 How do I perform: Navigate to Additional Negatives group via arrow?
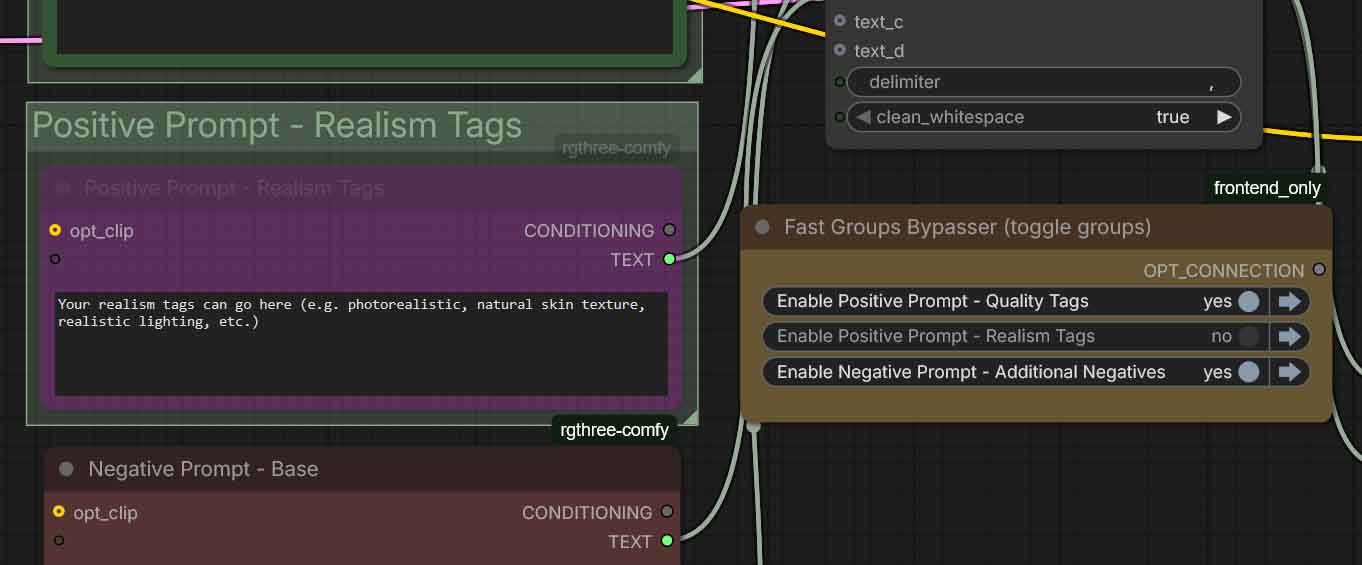(x=1289, y=372)
